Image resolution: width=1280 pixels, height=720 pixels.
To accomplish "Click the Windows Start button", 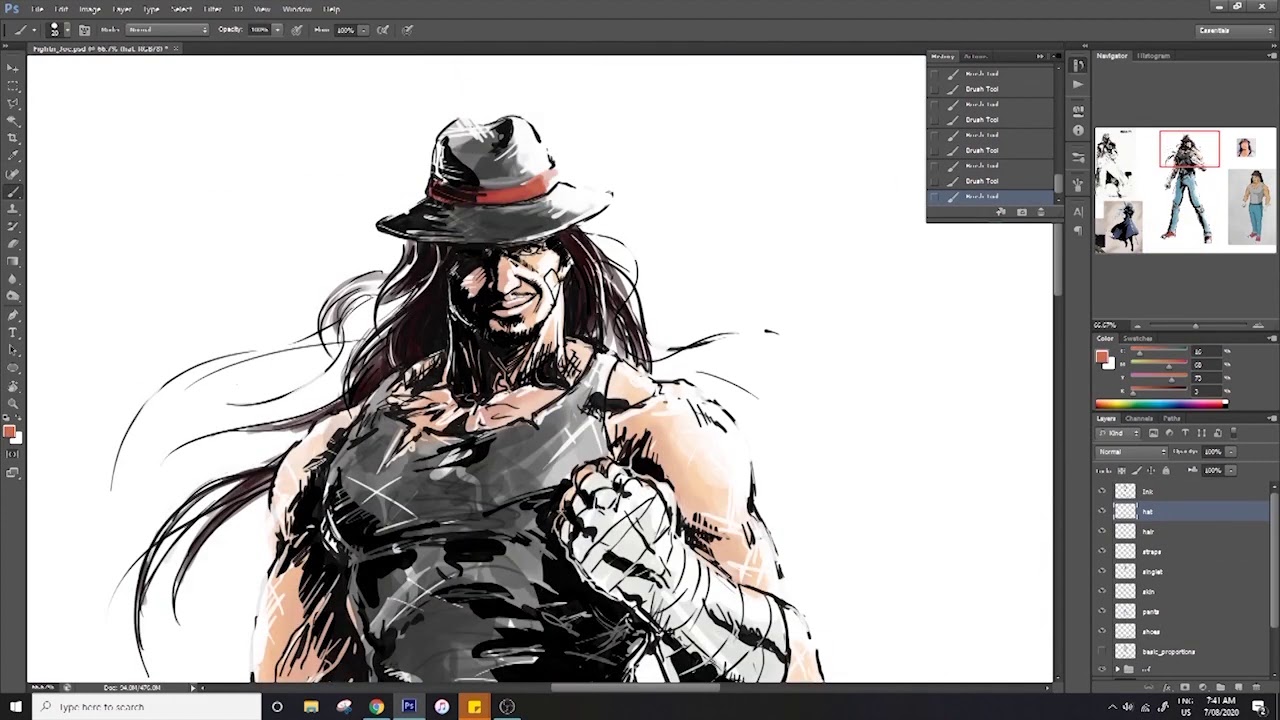I will [x=15, y=707].
